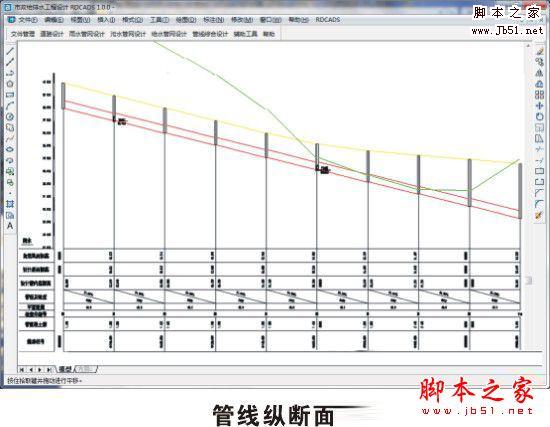Select the Arc tool
Image resolution: width=550 pixels, height=427 pixels.
pyautogui.click(x=10, y=106)
